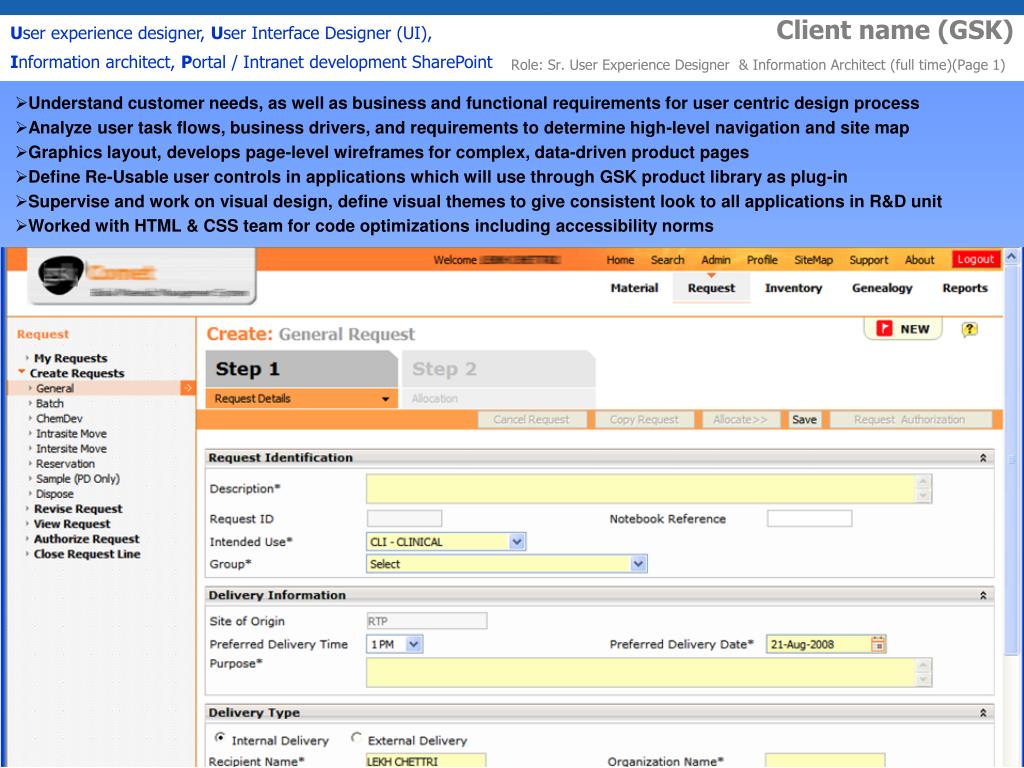This screenshot has height=768, width=1024.
Task: Switch to the Step 1 tab
Action: (302, 369)
